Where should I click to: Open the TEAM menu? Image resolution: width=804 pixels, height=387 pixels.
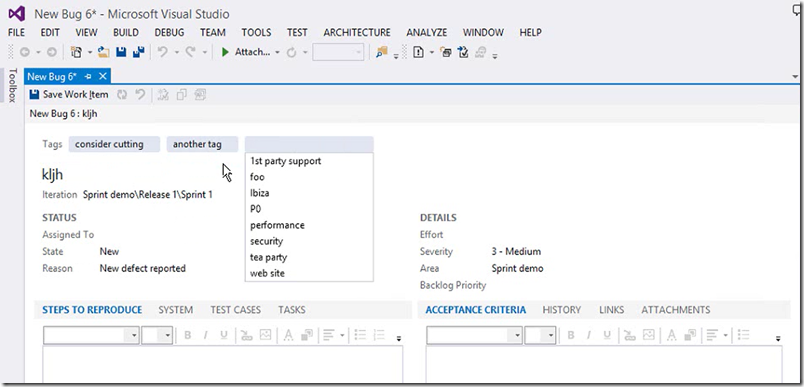click(x=213, y=32)
